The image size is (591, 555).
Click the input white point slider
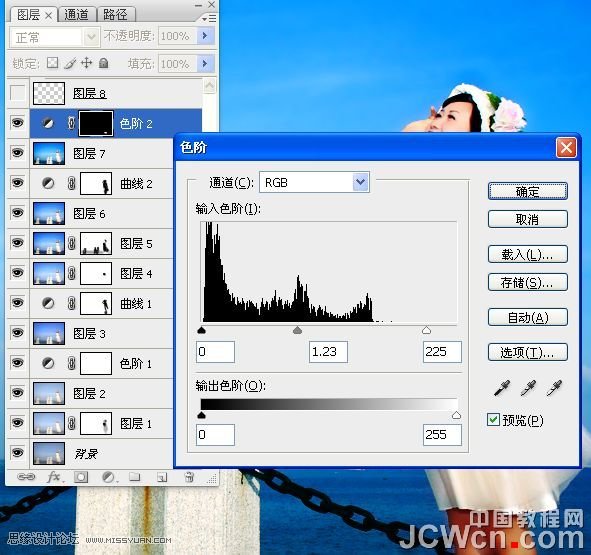pos(426,331)
